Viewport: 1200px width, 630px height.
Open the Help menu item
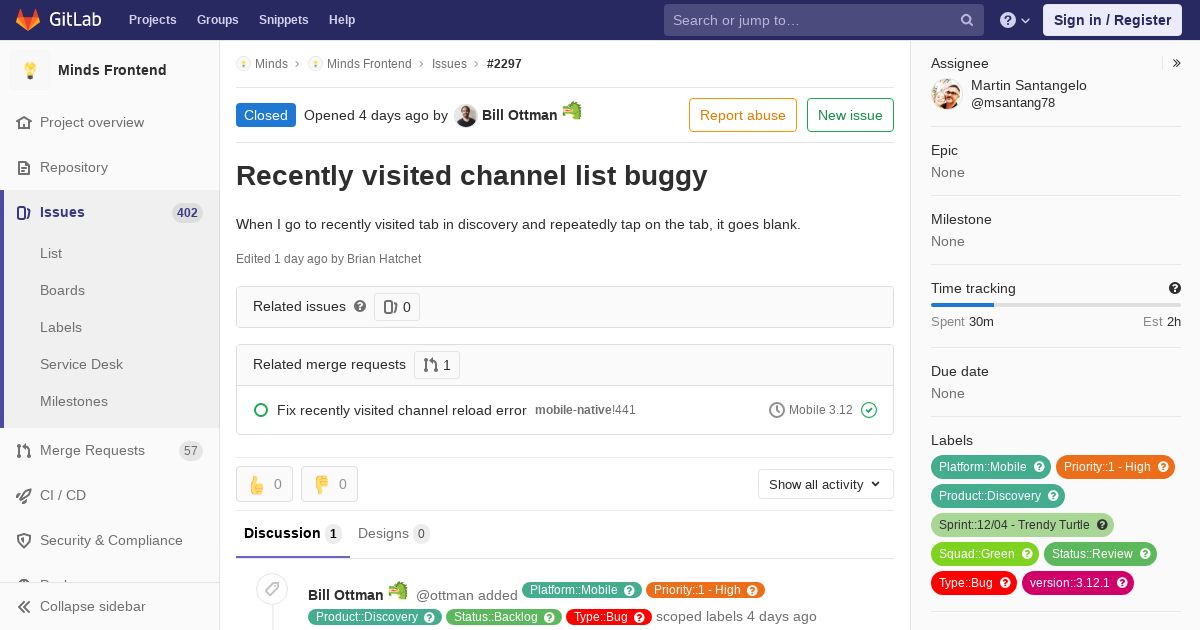[342, 20]
